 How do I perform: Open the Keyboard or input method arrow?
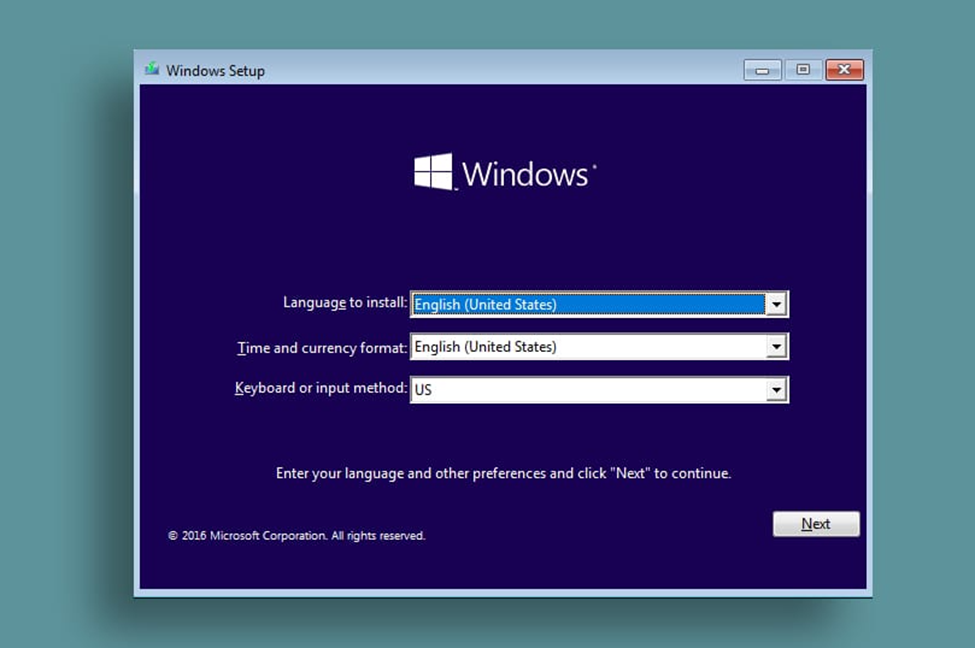(x=776, y=390)
